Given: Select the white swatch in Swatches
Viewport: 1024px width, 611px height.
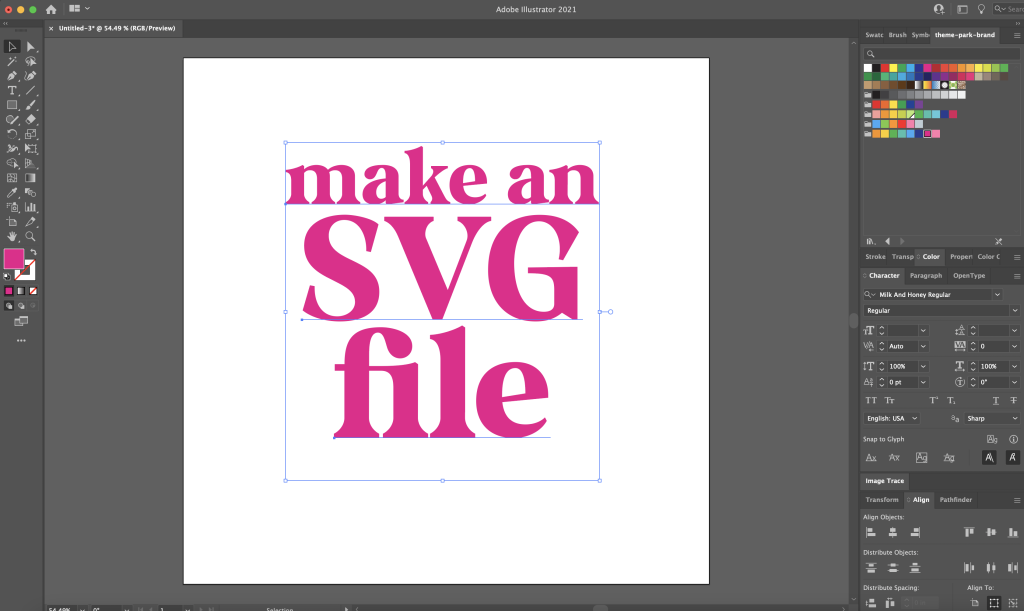Looking at the screenshot, I should [x=868, y=68].
